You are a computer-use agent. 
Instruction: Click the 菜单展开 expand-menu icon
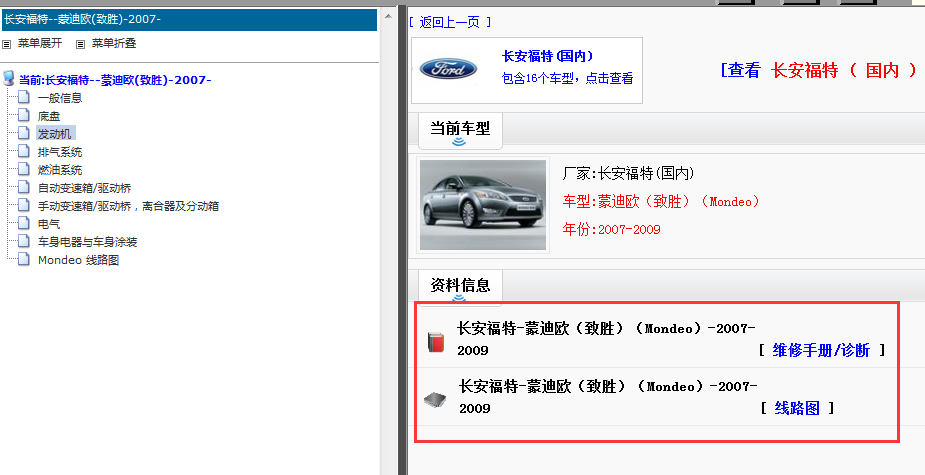click(6, 44)
